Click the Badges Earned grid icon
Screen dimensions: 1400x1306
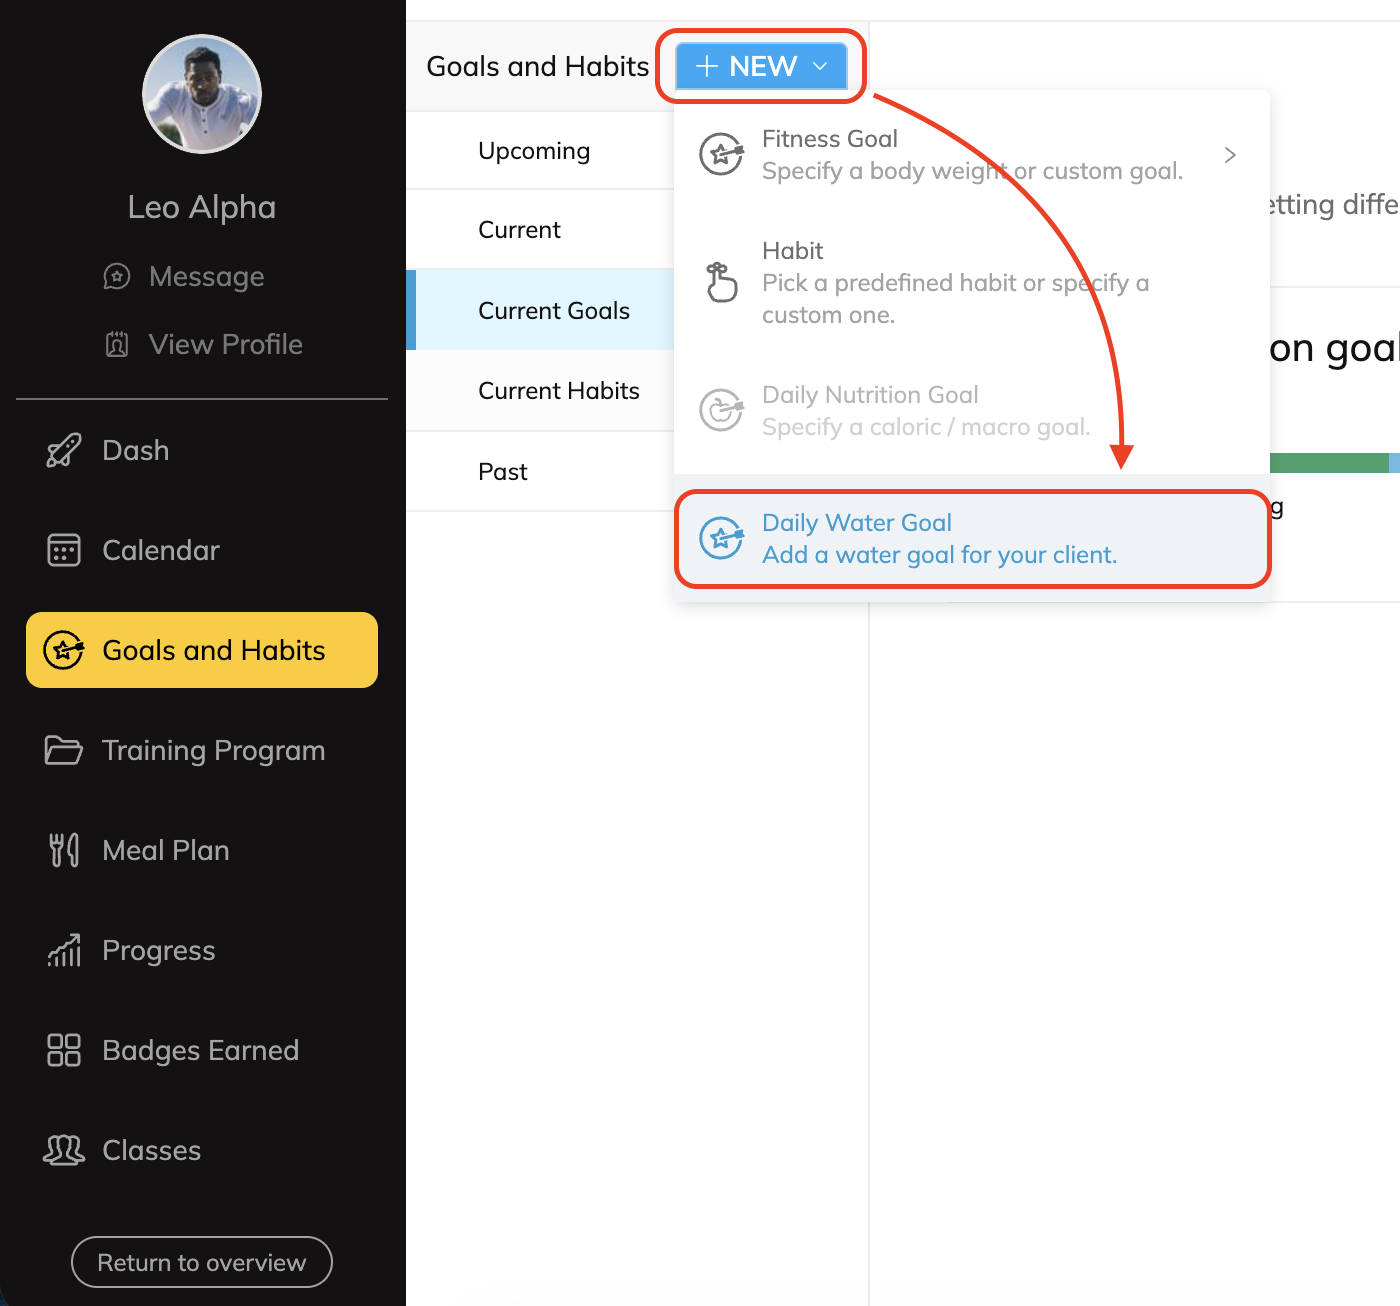pyautogui.click(x=63, y=1050)
